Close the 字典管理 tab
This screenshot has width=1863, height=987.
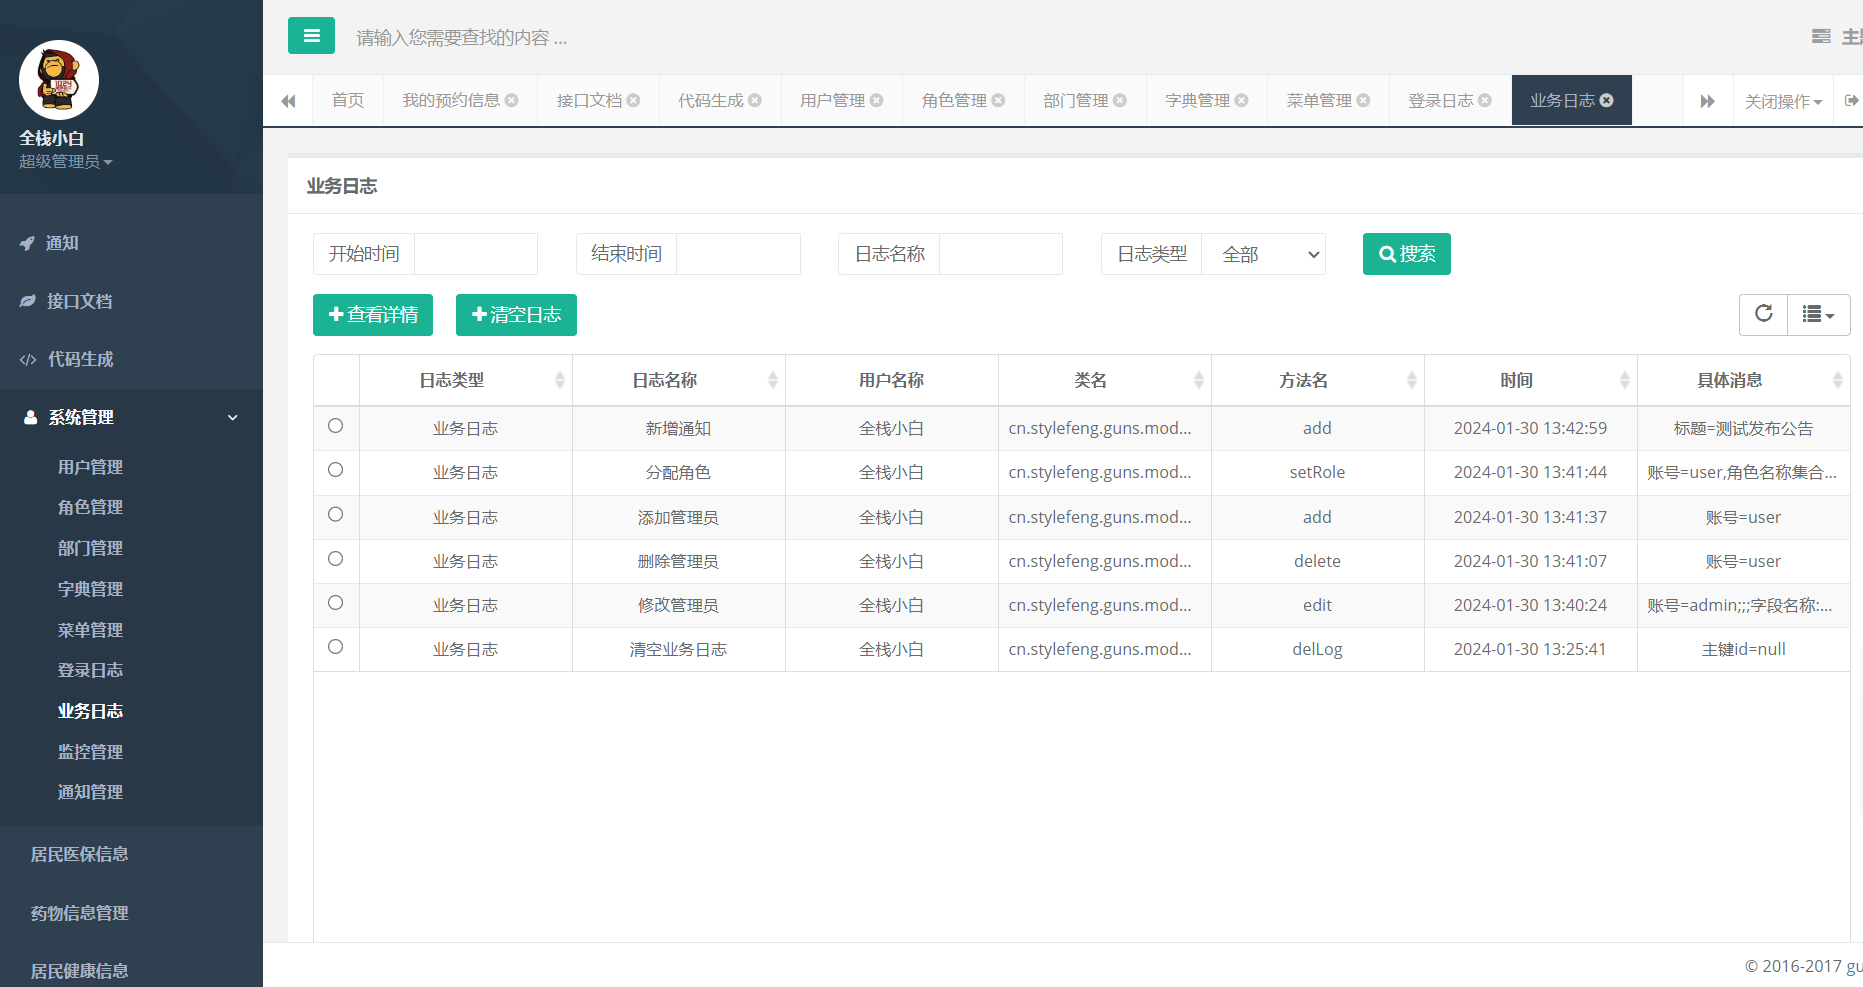pyautogui.click(x=1241, y=101)
